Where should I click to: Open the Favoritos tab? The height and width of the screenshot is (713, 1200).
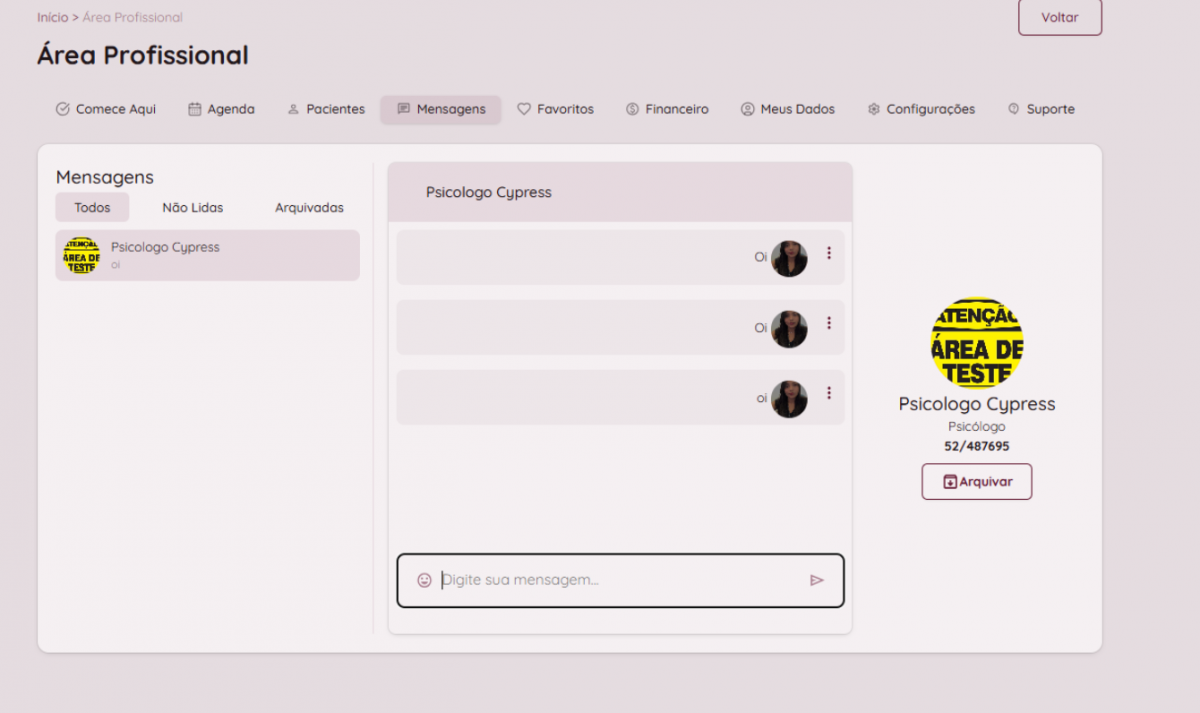555,109
